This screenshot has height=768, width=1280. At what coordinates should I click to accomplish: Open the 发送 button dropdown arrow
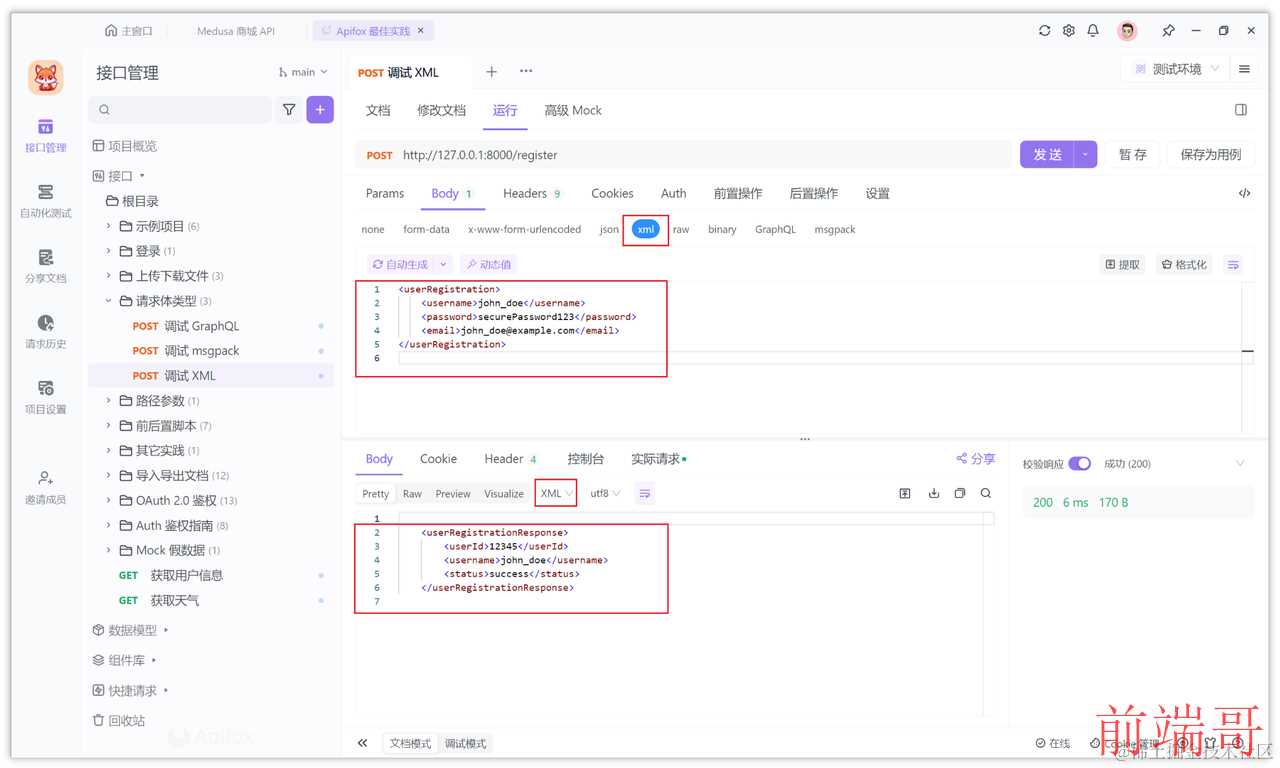[x=1086, y=154]
